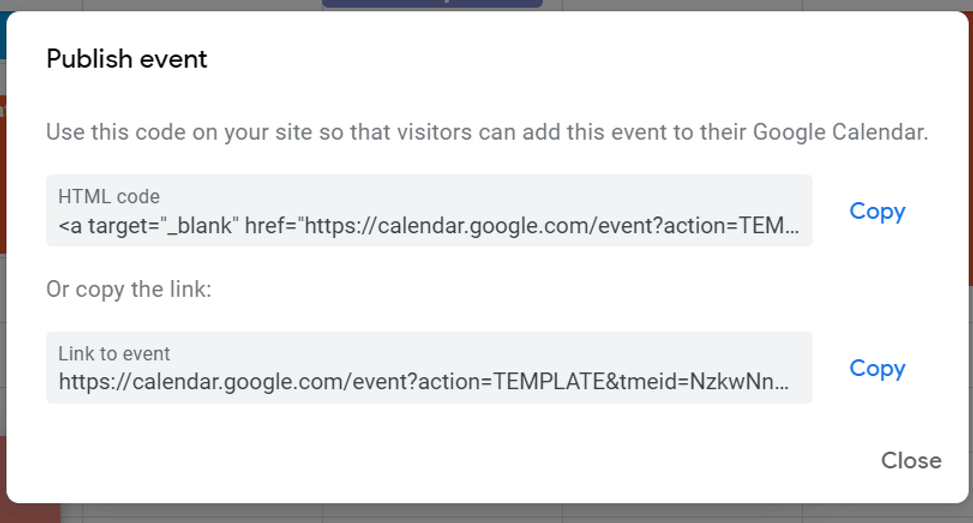973x523 pixels.
Task: Click the "Publish event" dialog title
Action: pyautogui.click(x=127, y=59)
